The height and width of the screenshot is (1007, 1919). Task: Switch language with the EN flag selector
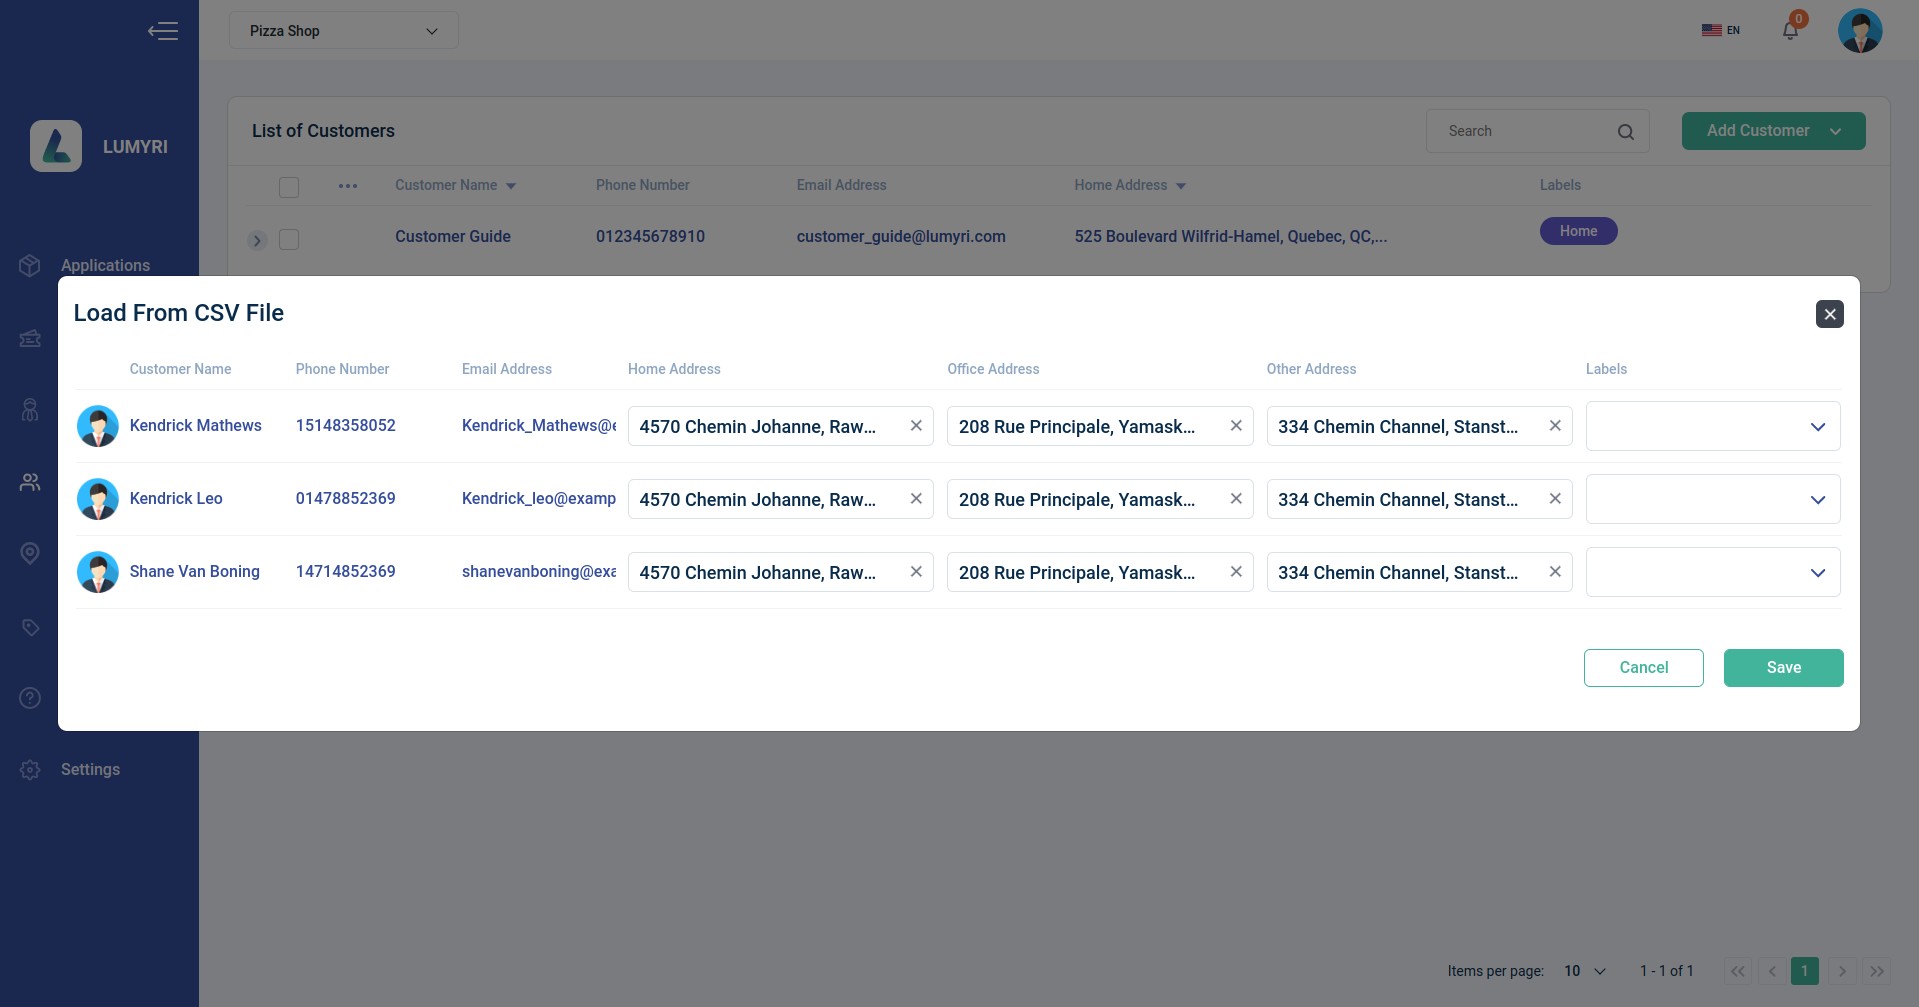[1721, 30]
